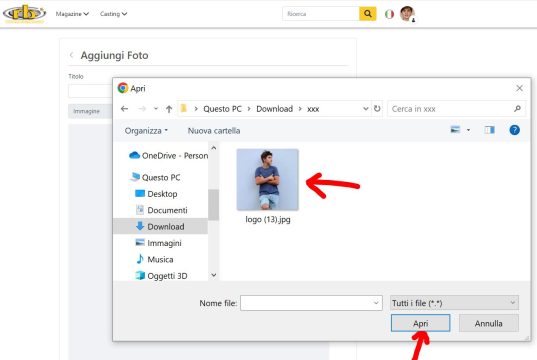Viewport: 537px width, 360px height.
Task: Open Oggetti 3D in sidebar
Action: coord(161,276)
